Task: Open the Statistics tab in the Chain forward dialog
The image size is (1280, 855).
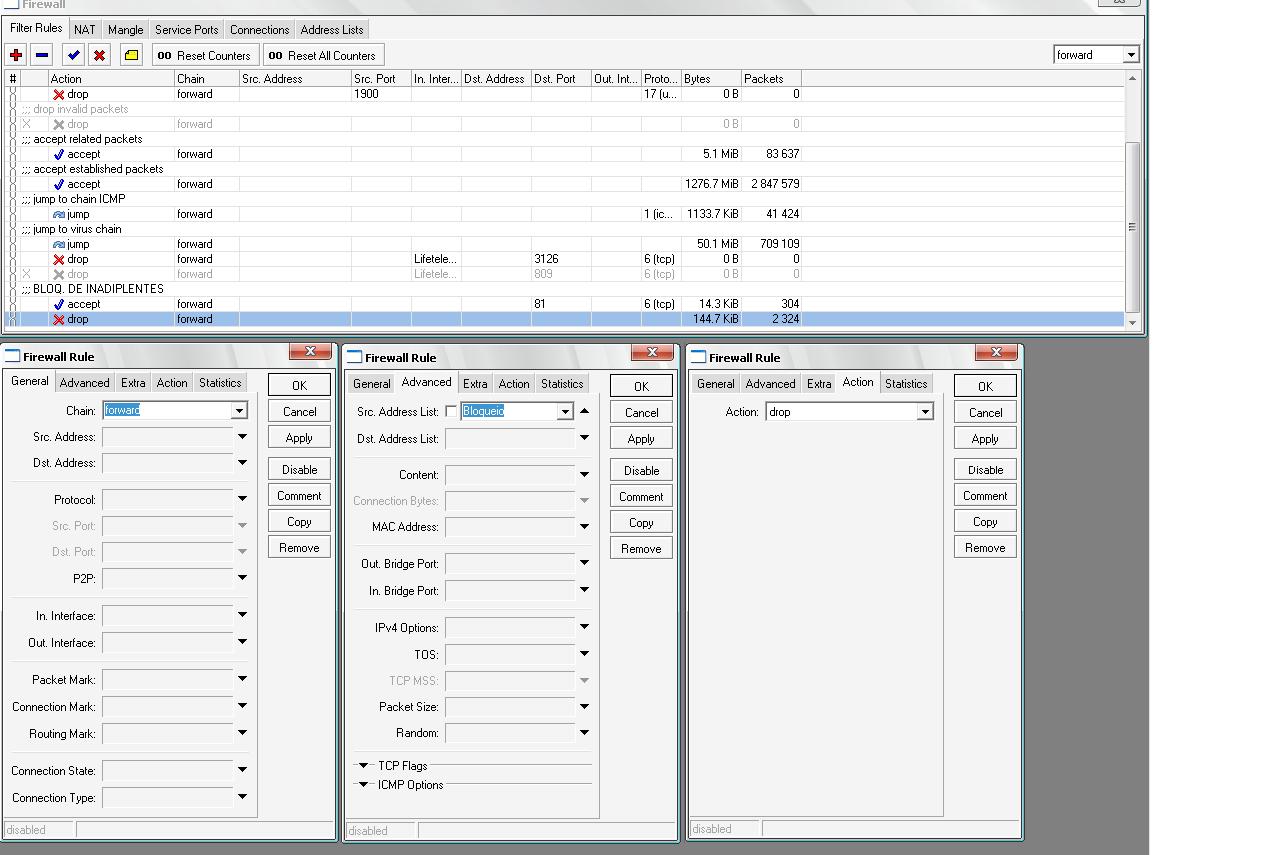Action: (220, 383)
